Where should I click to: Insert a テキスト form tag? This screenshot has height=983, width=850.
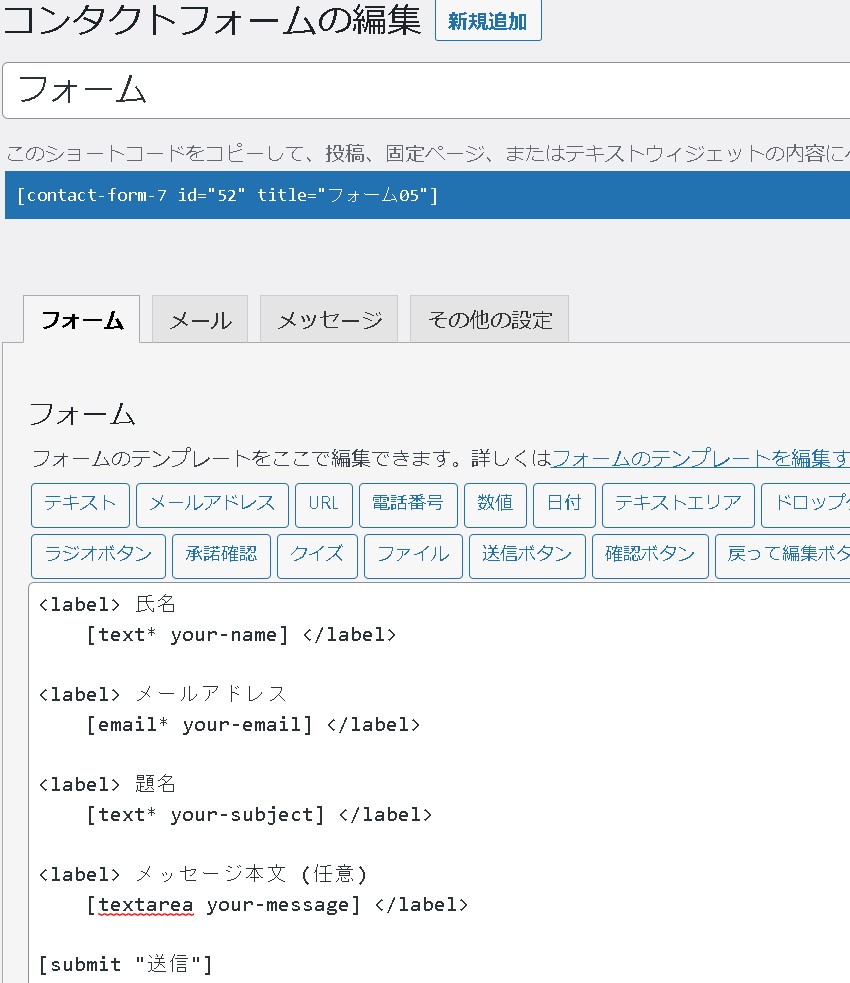tap(80, 504)
